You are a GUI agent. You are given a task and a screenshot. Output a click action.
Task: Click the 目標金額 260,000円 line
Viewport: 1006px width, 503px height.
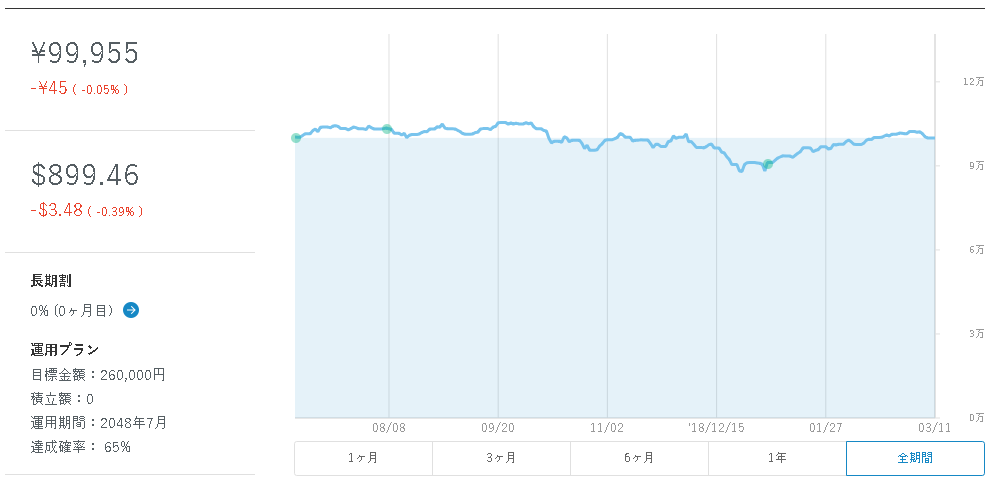98,375
